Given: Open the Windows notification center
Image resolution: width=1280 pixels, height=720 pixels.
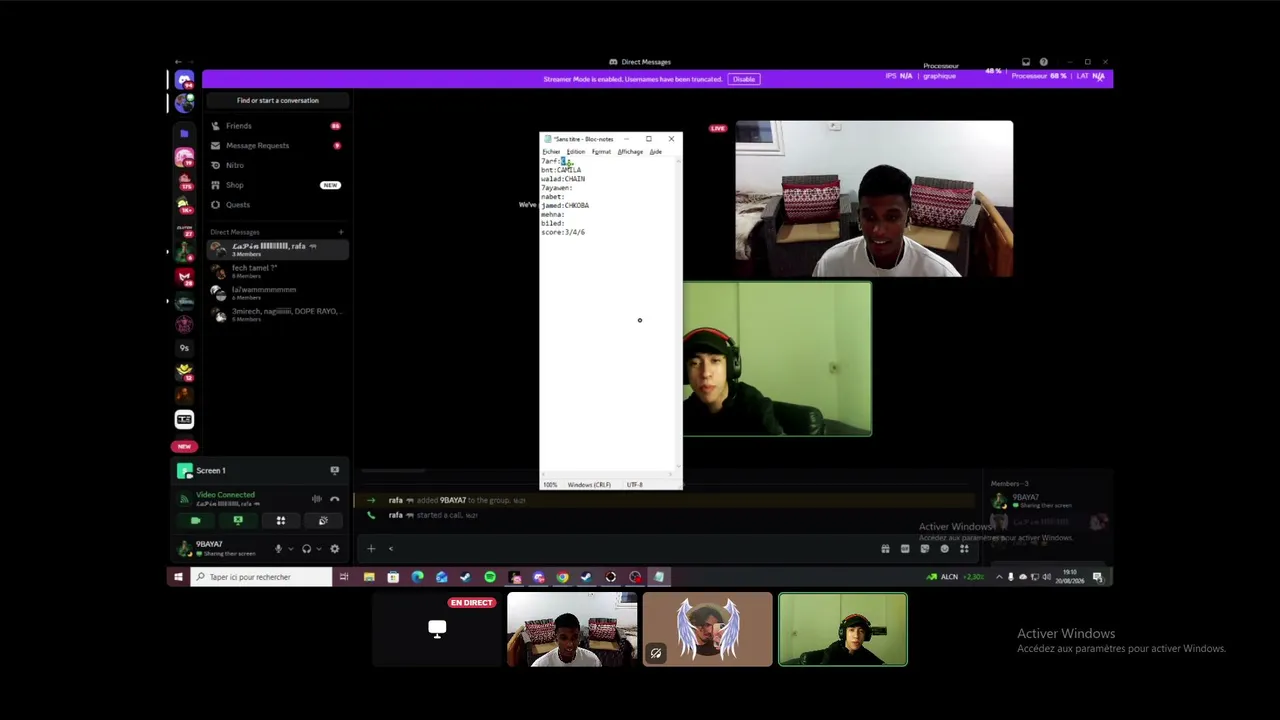Looking at the screenshot, I should pos(1098,577).
